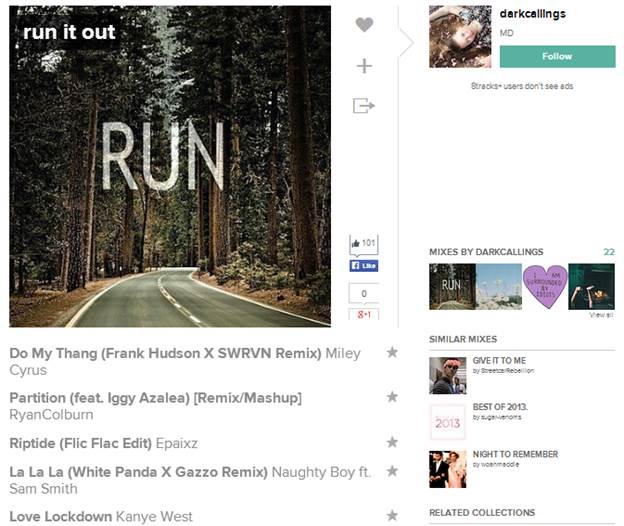The height and width of the screenshot is (526, 624).
Task: Open the Give It To Me mix
Action: point(499,360)
